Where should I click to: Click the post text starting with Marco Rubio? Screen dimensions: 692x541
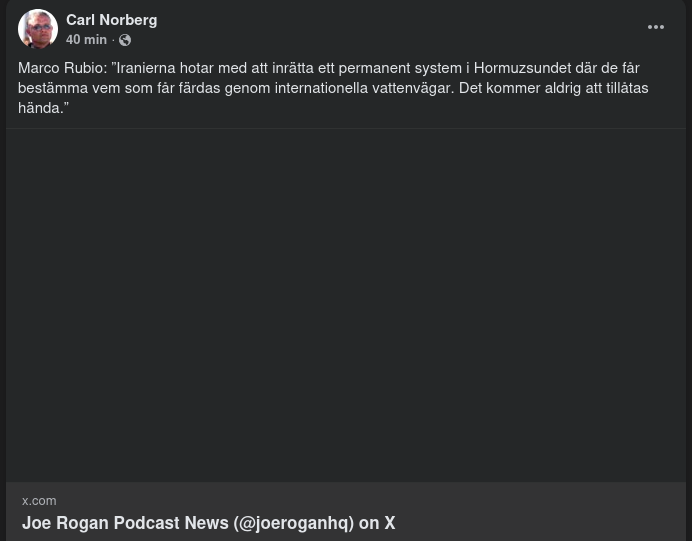pos(333,88)
